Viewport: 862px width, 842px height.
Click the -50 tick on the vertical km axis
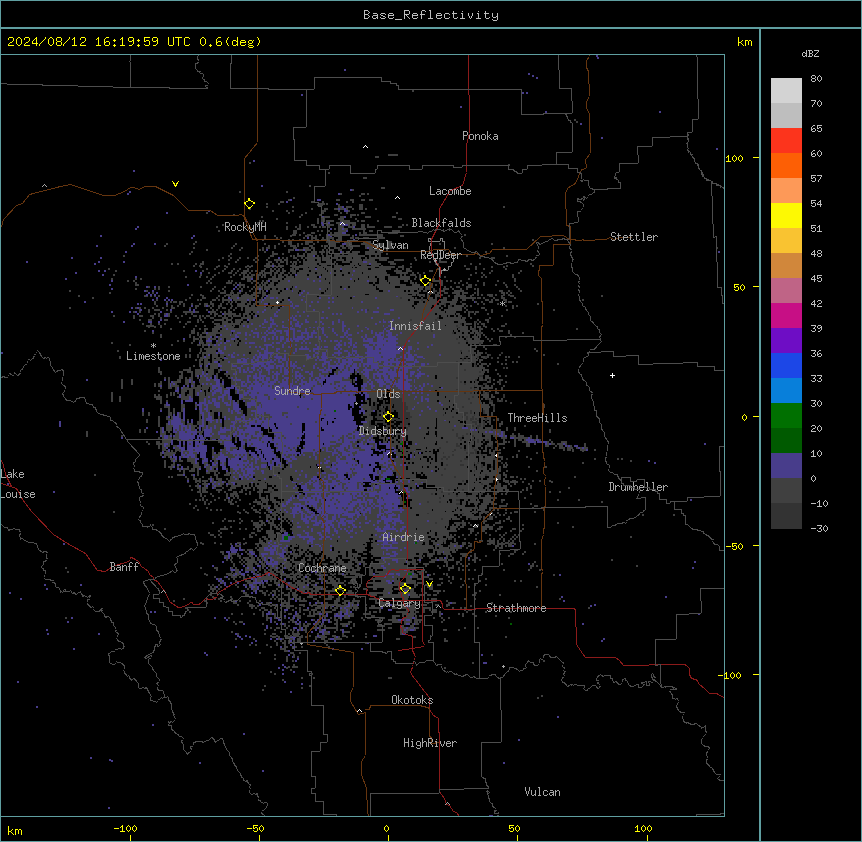point(734,546)
